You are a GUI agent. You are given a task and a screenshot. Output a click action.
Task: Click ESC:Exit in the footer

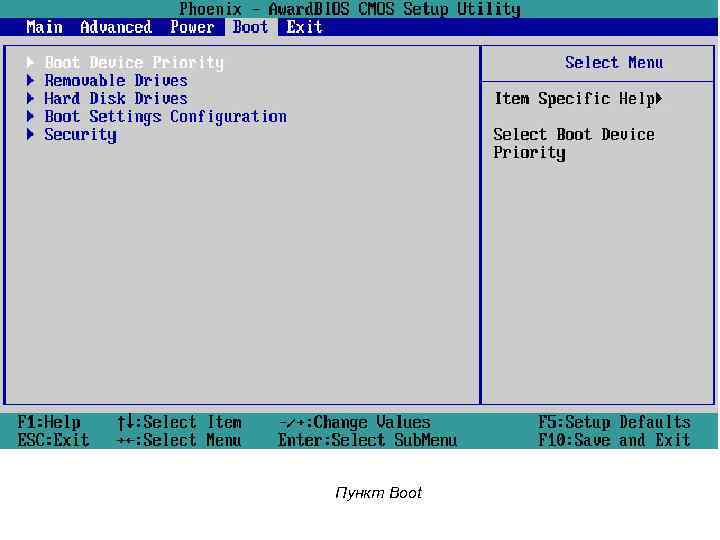[x=53, y=440]
